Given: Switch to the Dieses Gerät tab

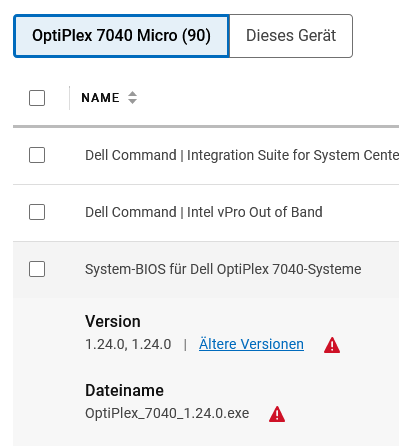Looking at the screenshot, I should [x=291, y=36].
